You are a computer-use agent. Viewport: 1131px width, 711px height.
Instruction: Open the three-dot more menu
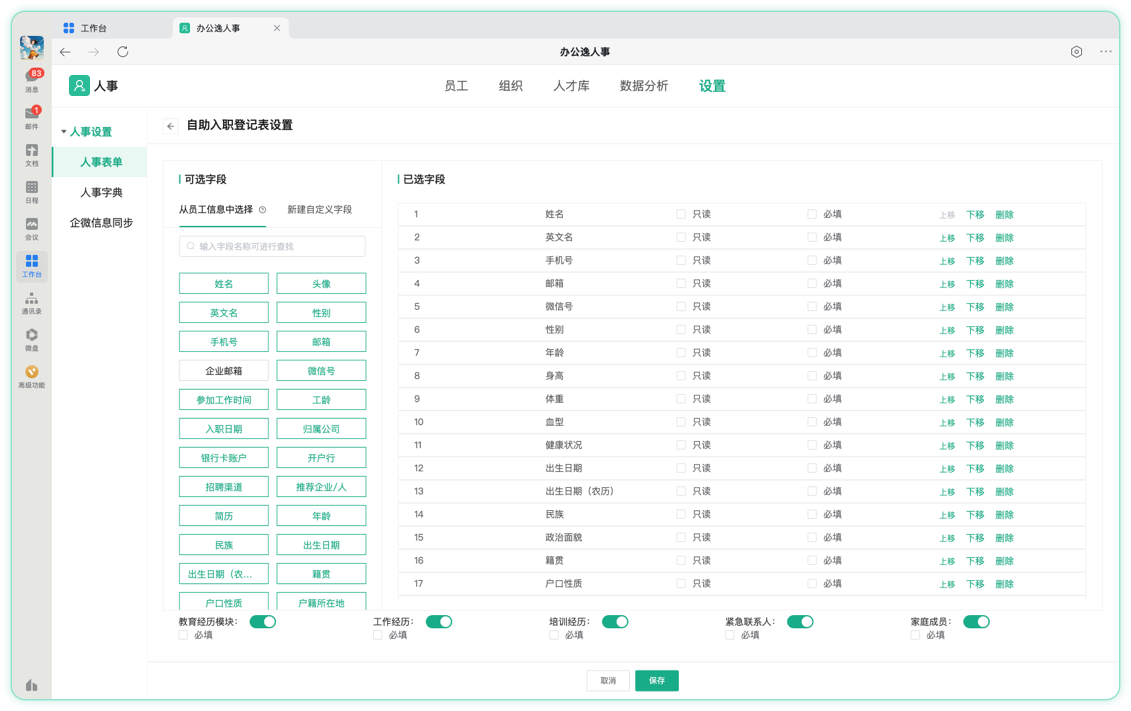tap(1106, 52)
